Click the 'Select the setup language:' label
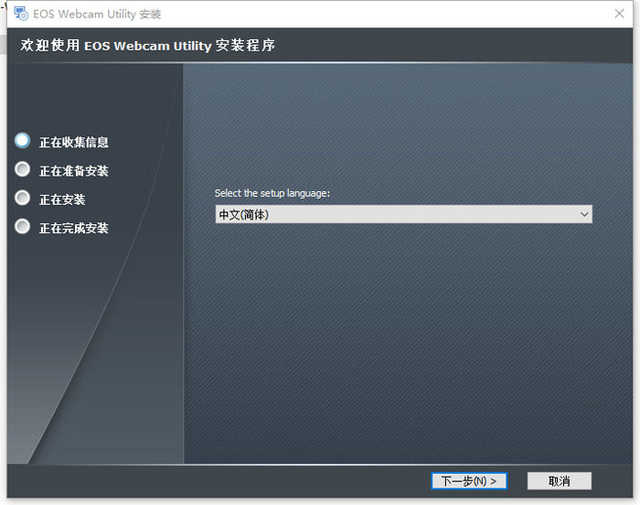Screen dimensions: 640x505 272,193
